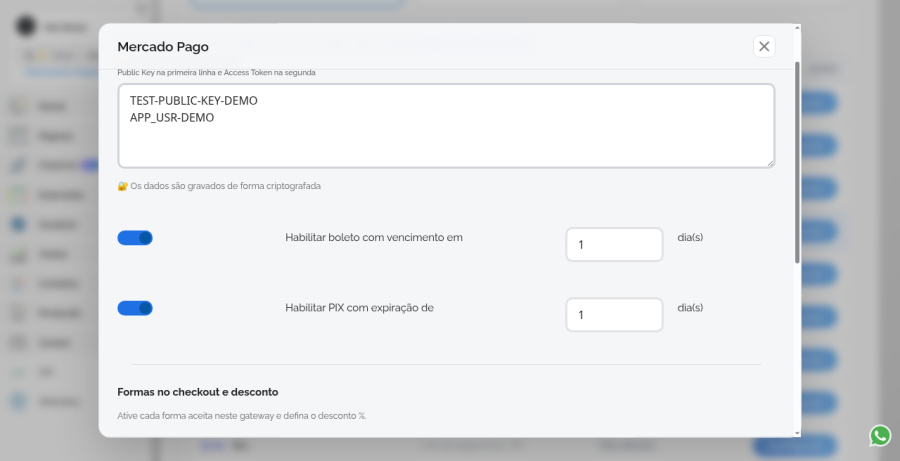The height and width of the screenshot is (461, 900).
Task: Click 'Formas no checkout e desconto' heading
Action: (x=198, y=392)
